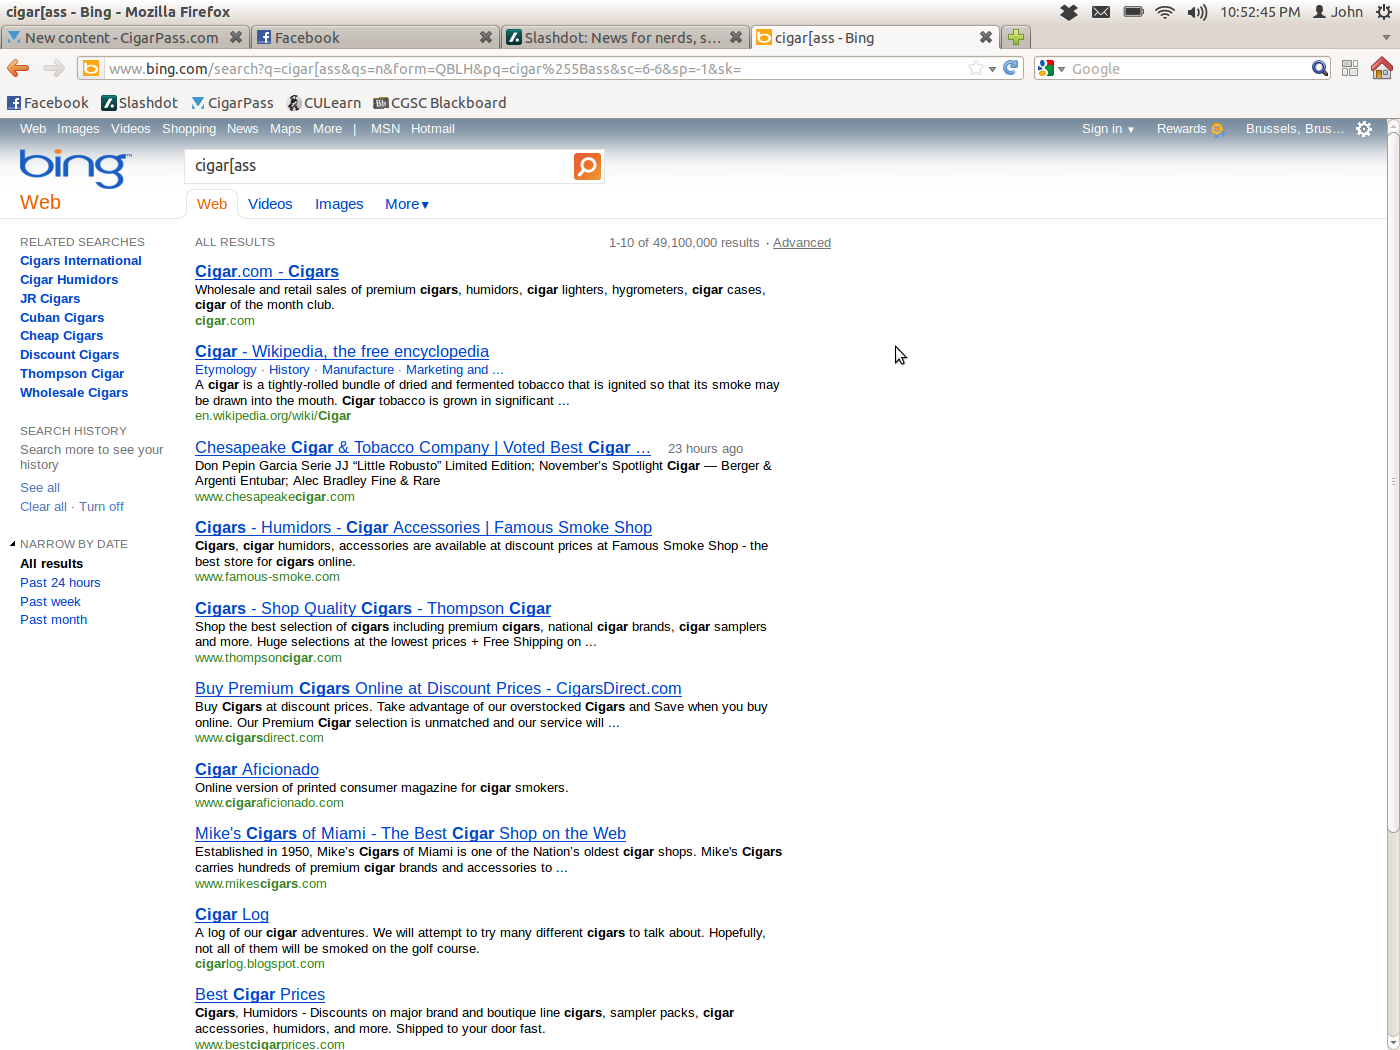Select the Web results tab
1400x1050 pixels.
[x=212, y=204]
